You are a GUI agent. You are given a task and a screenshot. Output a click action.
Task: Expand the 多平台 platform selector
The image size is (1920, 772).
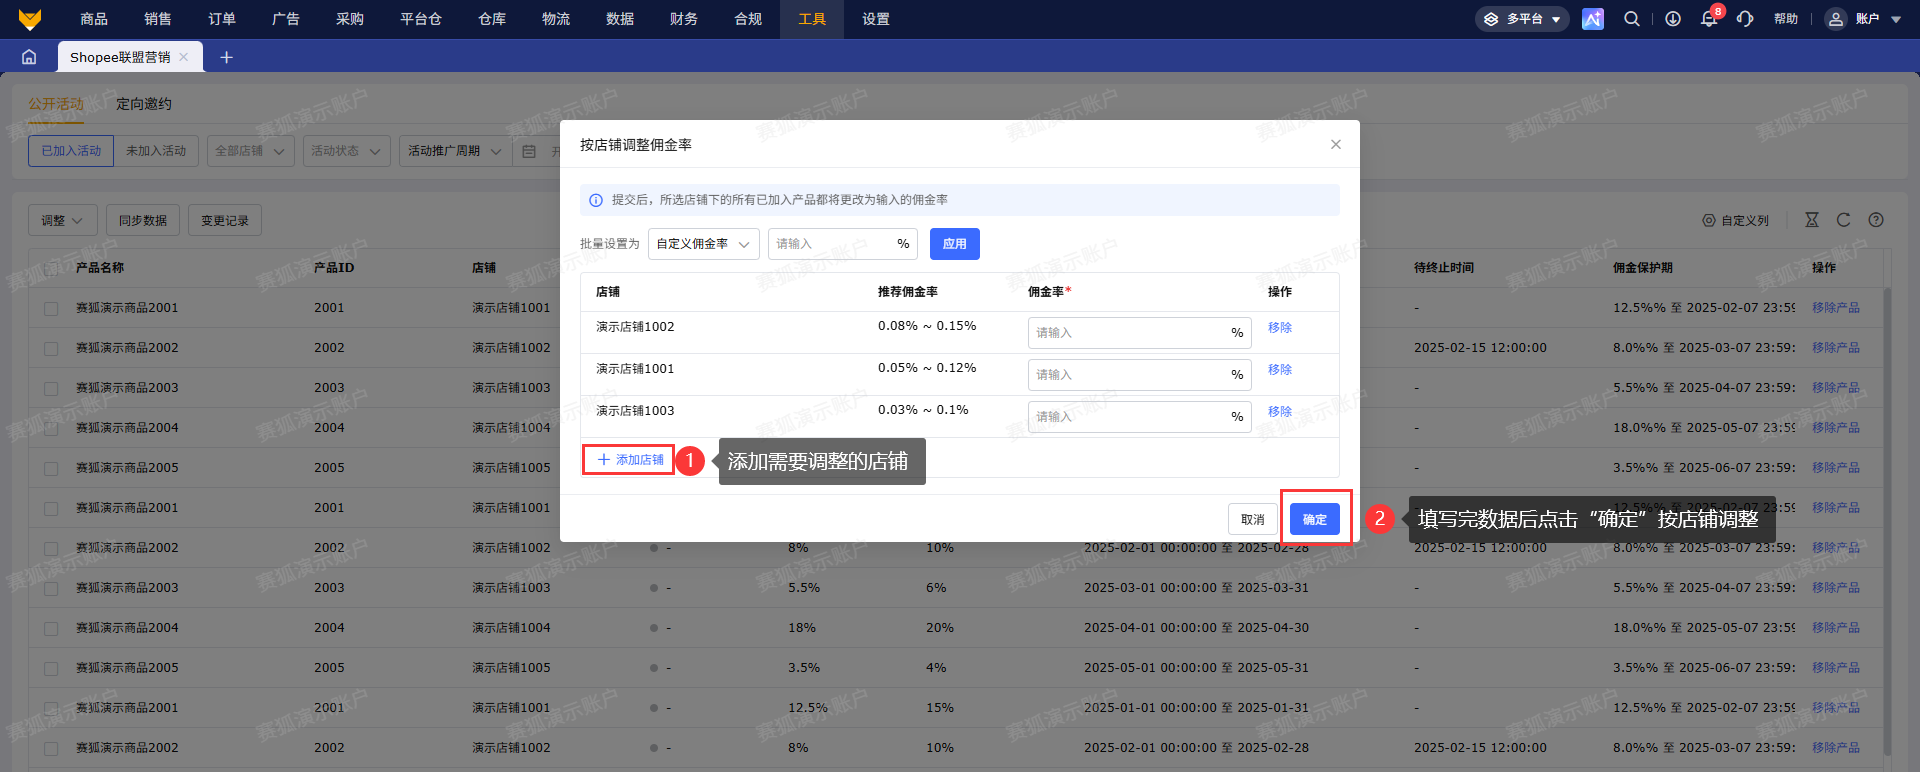1522,19
